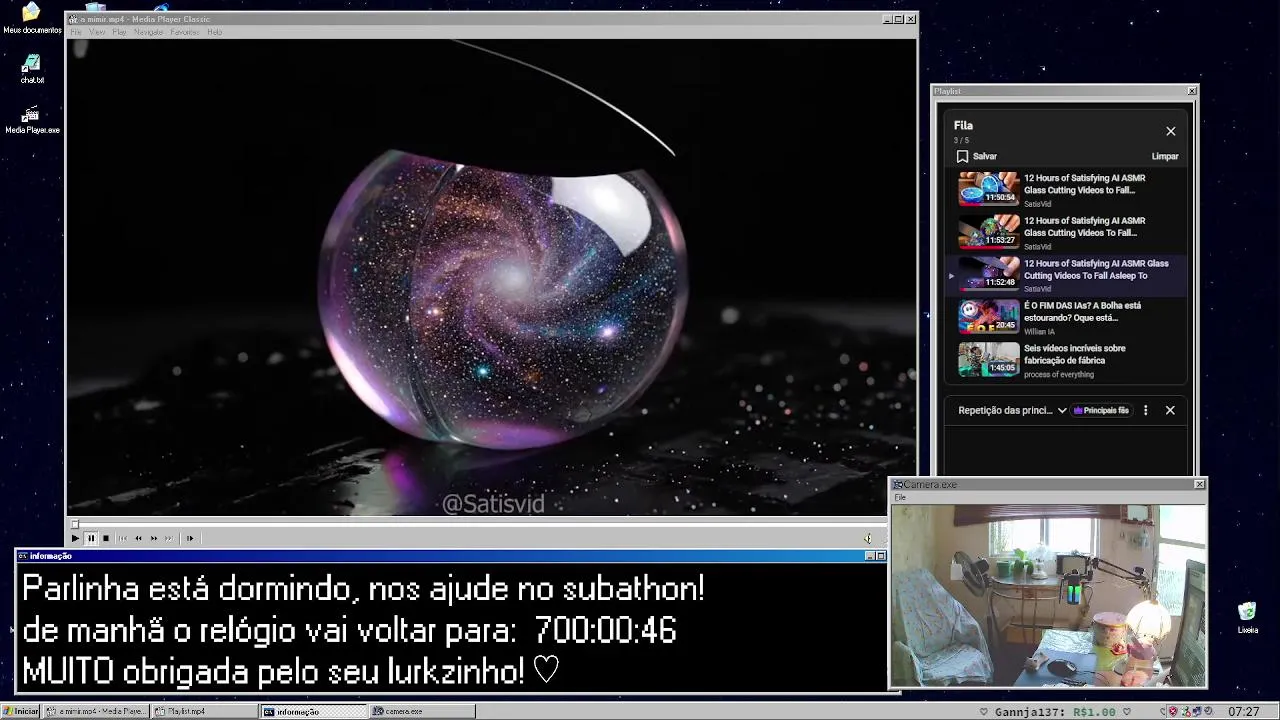Open the Iniciar start menu

click(20, 711)
